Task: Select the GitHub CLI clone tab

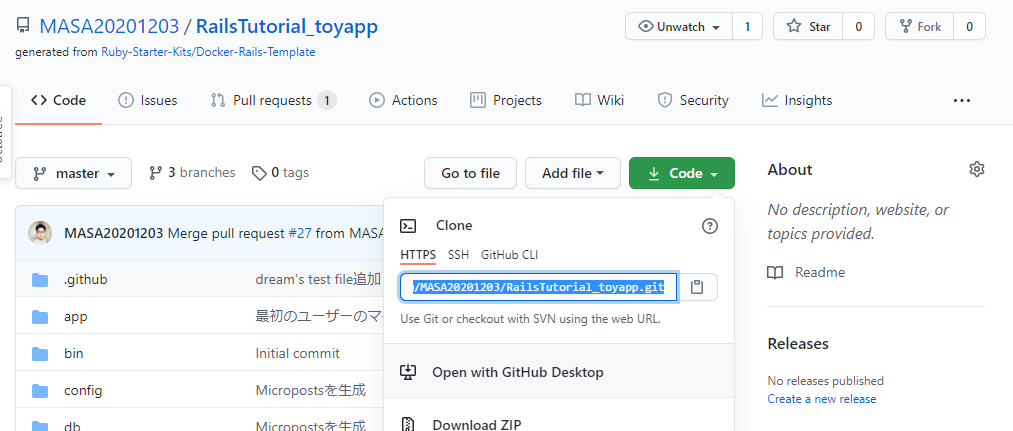Action: (x=510, y=255)
